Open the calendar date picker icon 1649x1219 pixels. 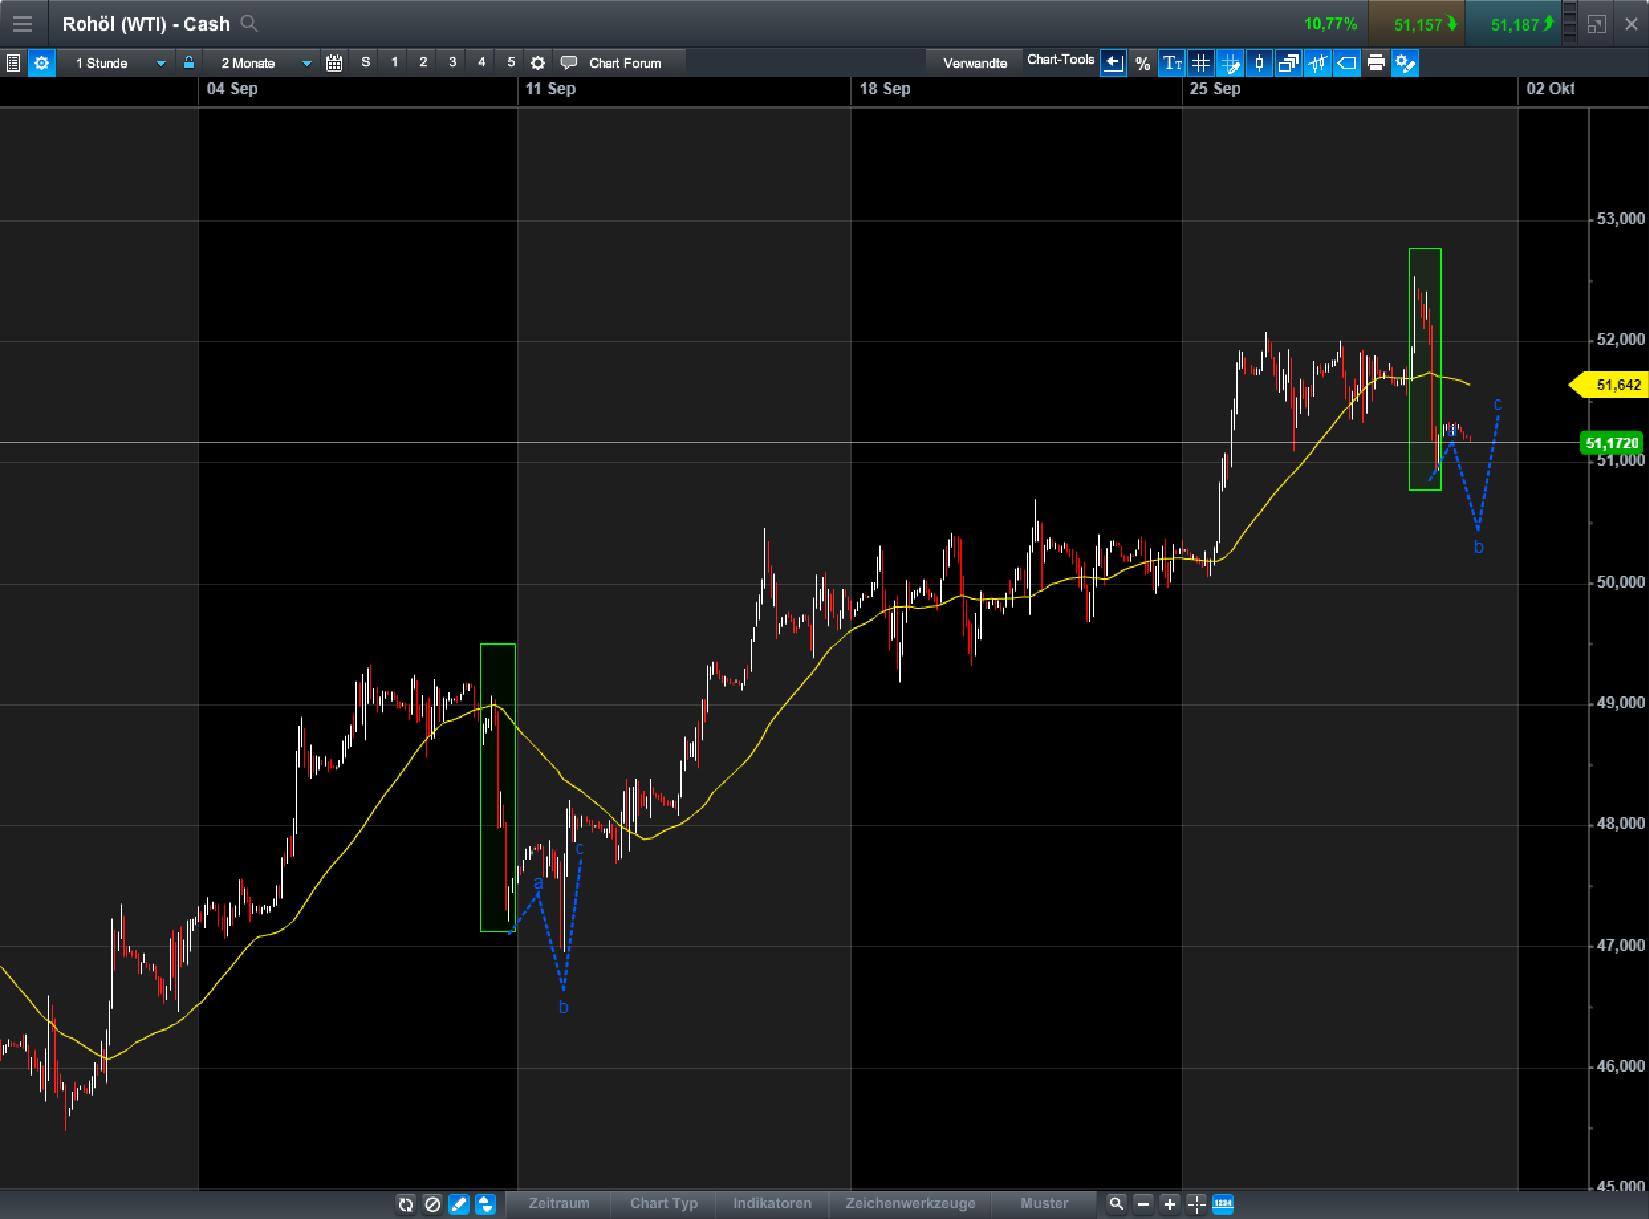pos(334,62)
